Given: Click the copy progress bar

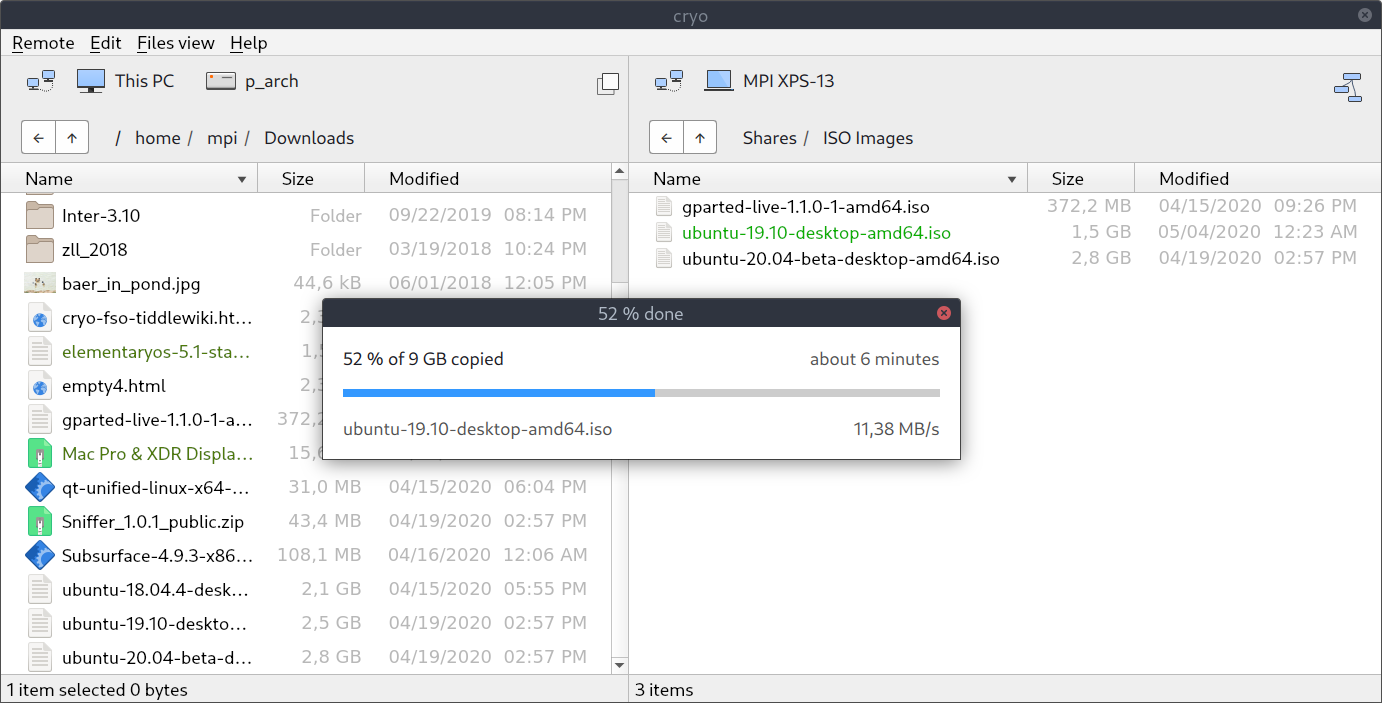Looking at the screenshot, I should [x=640, y=392].
